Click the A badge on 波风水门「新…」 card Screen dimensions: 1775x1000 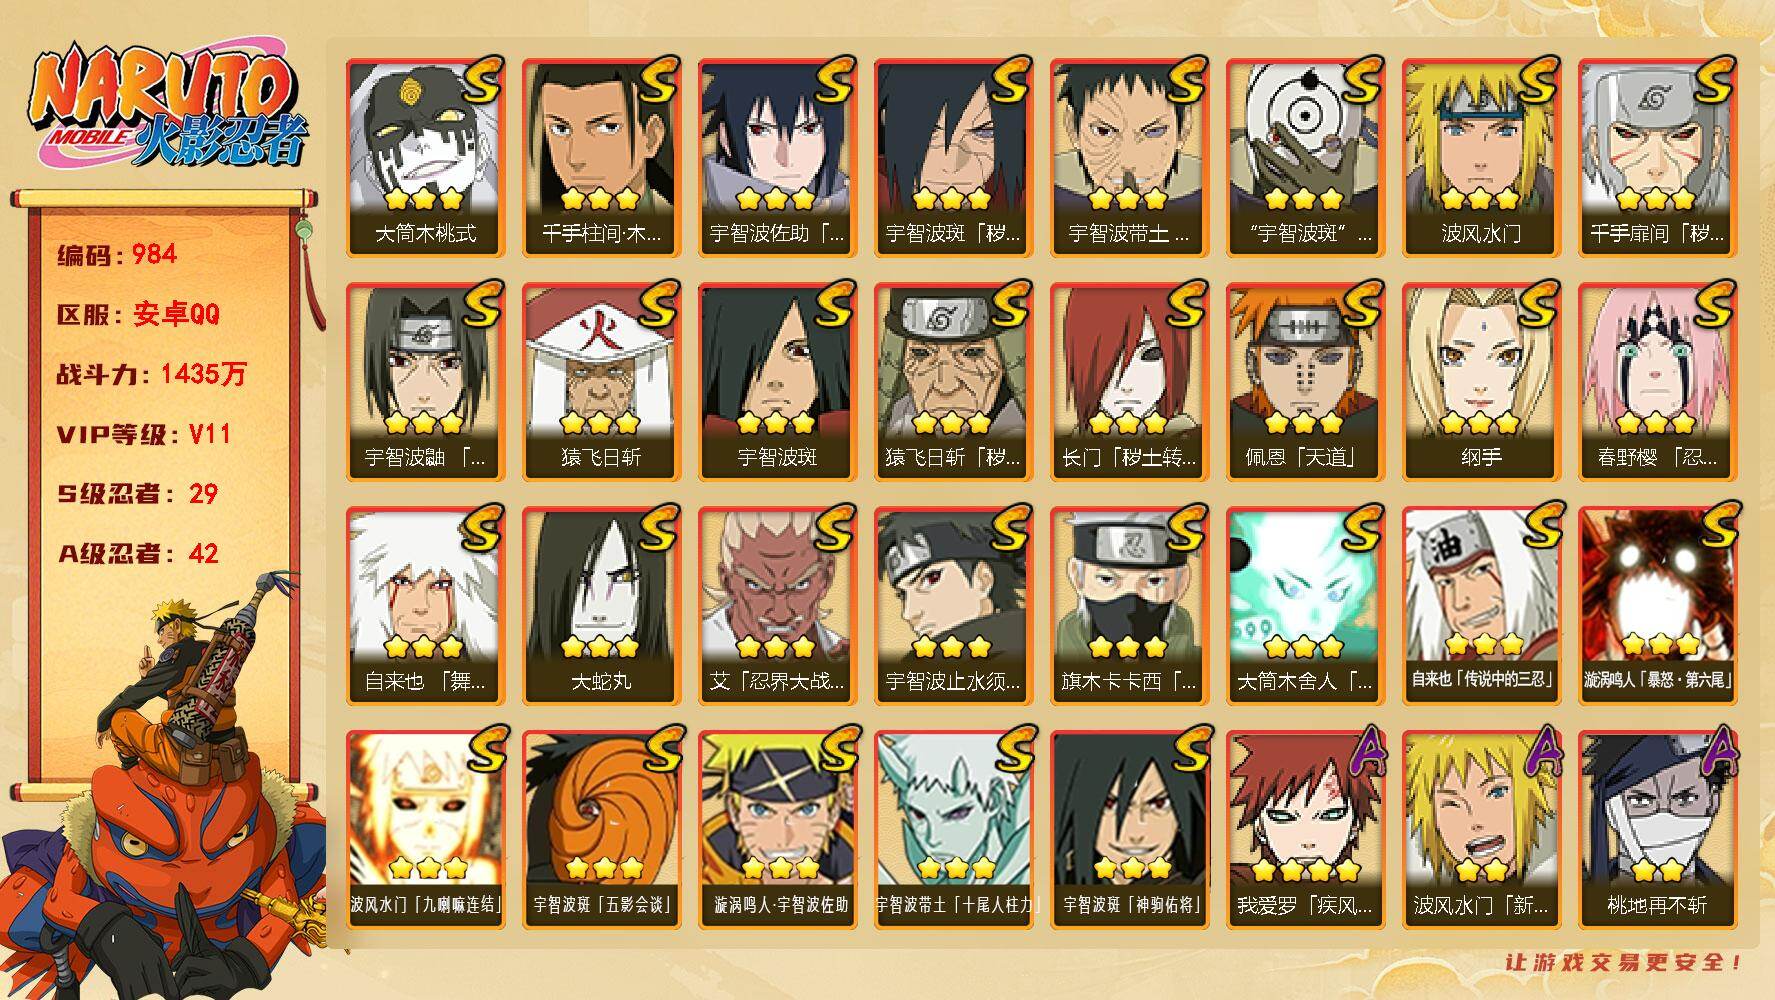1542,752
